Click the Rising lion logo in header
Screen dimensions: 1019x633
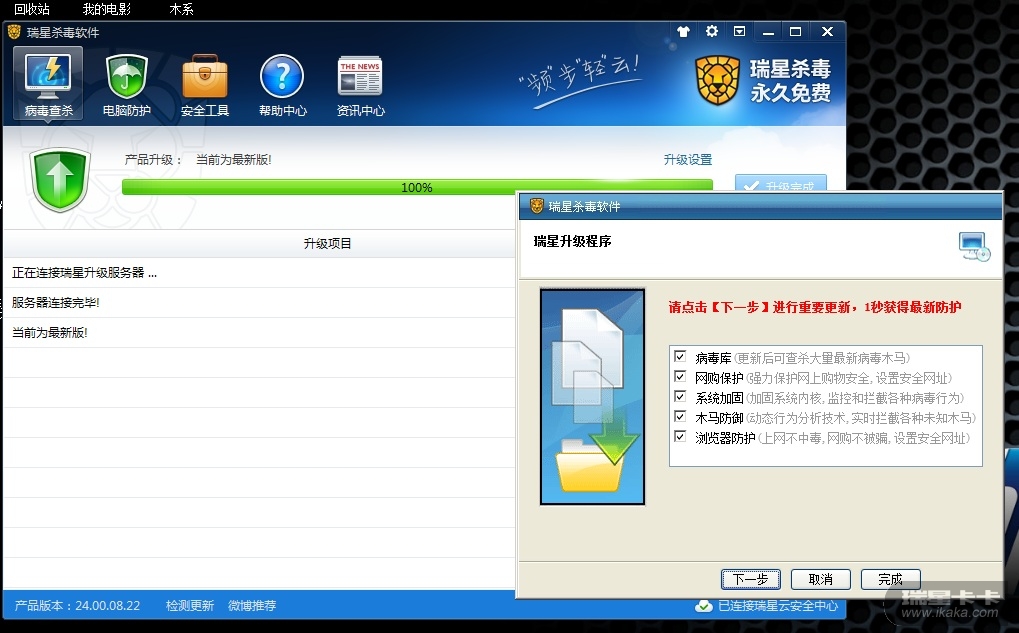coord(717,81)
